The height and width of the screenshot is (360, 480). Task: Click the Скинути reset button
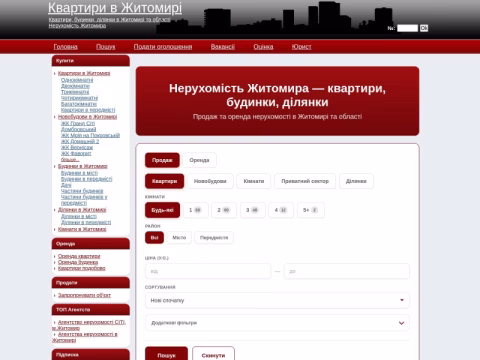pyautogui.click(x=213, y=355)
